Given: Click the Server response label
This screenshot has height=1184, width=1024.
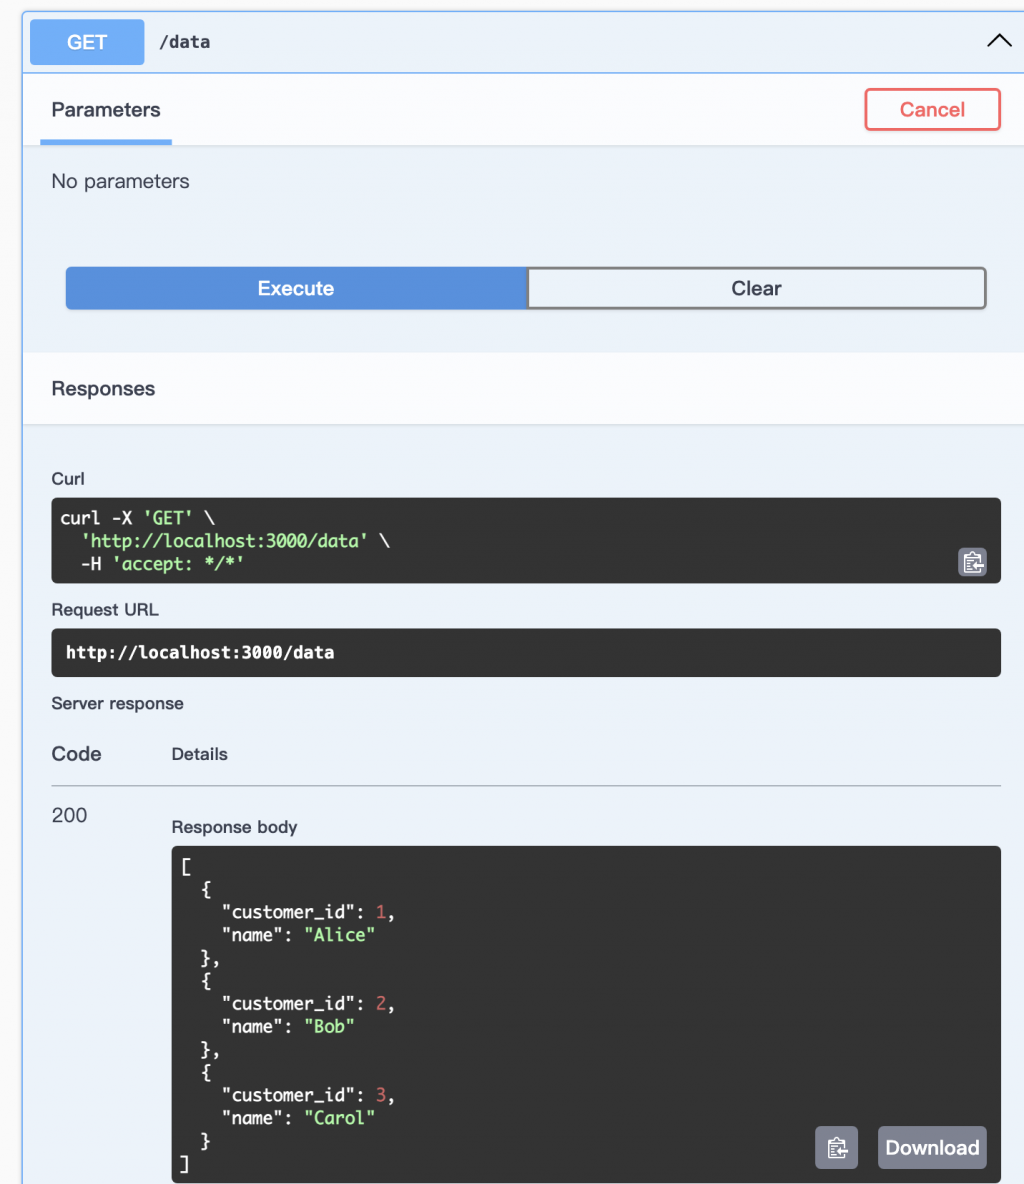Looking at the screenshot, I should pos(117,703).
